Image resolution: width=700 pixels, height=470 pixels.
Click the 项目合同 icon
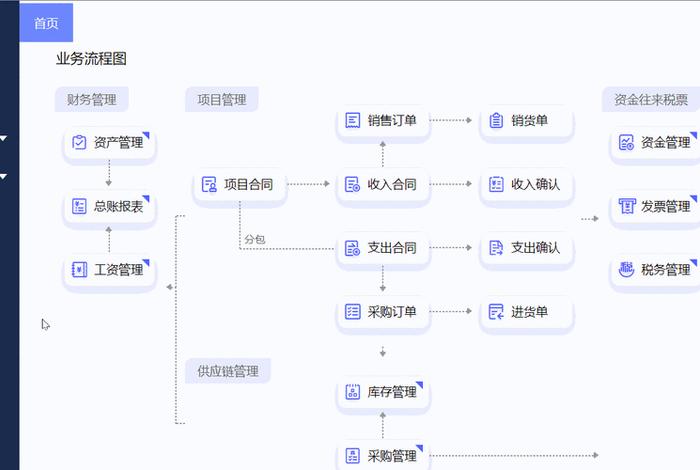click(209, 184)
